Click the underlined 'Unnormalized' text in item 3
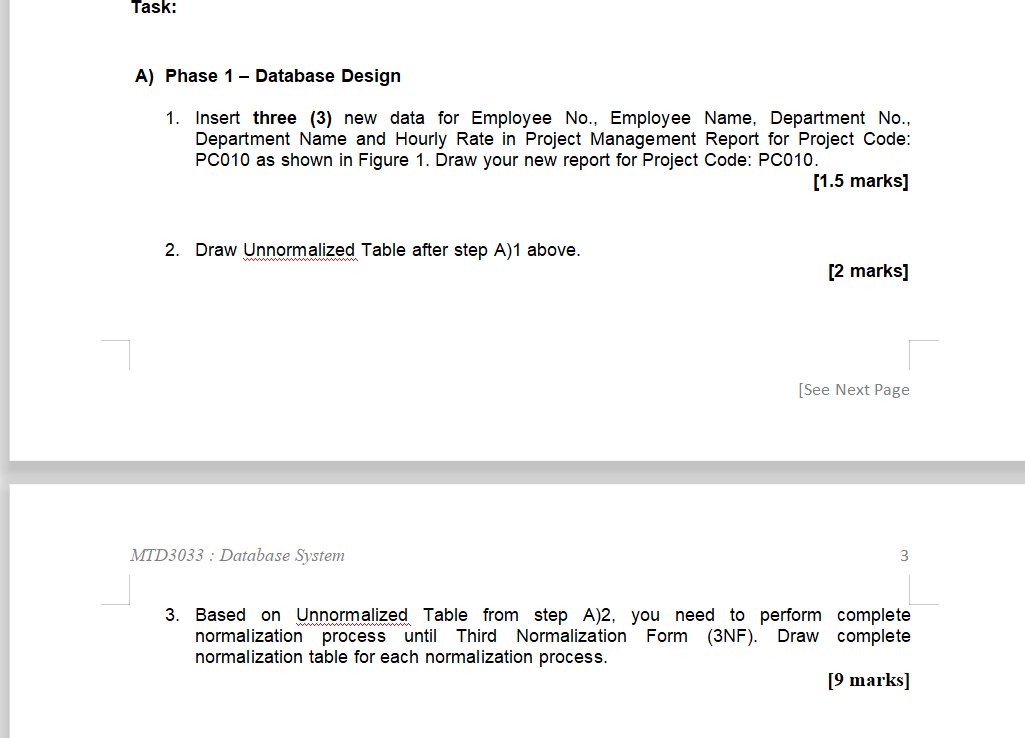Image resolution: width=1025 pixels, height=738 pixels. click(x=352, y=614)
